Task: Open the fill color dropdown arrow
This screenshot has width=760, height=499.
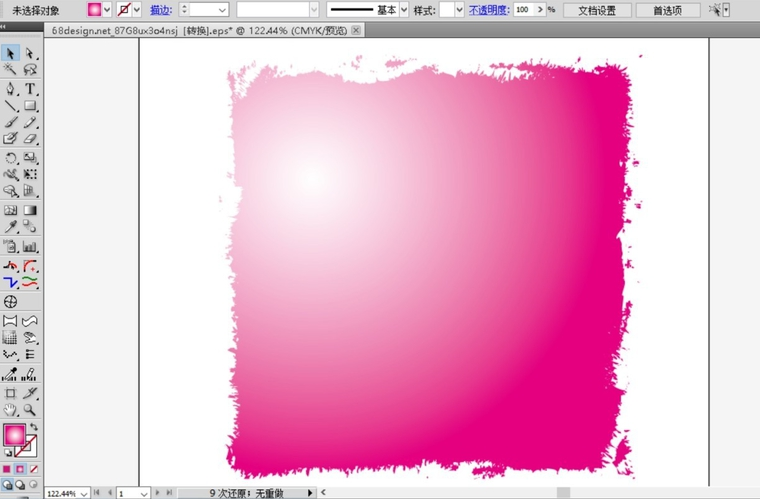Action: click(x=107, y=10)
